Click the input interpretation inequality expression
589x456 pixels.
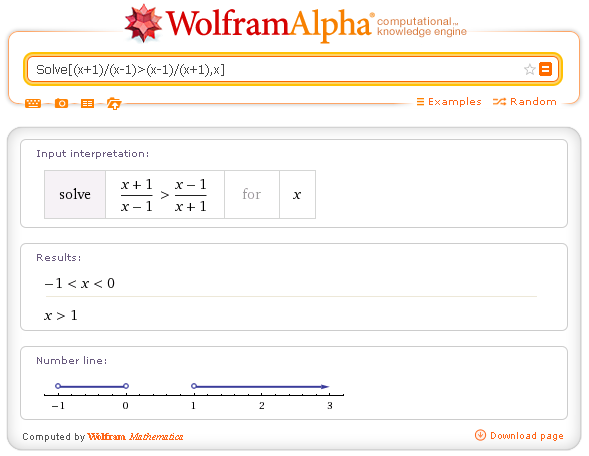click(165, 195)
